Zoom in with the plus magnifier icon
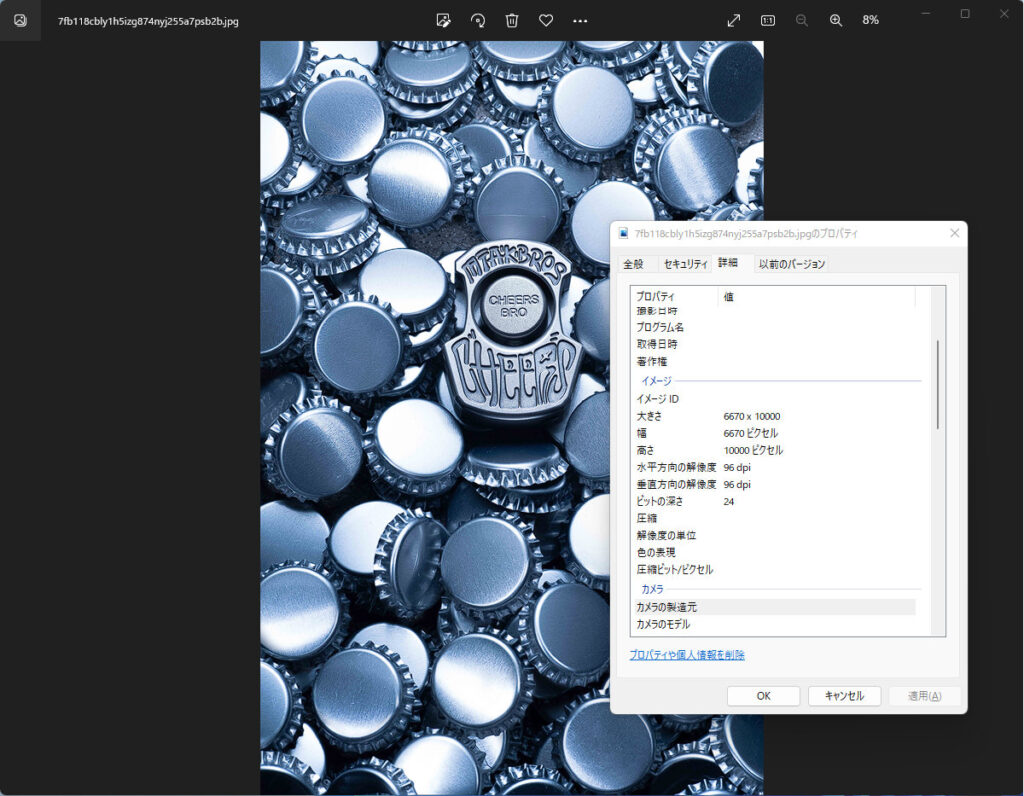The image size is (1024, 796). 836,20
